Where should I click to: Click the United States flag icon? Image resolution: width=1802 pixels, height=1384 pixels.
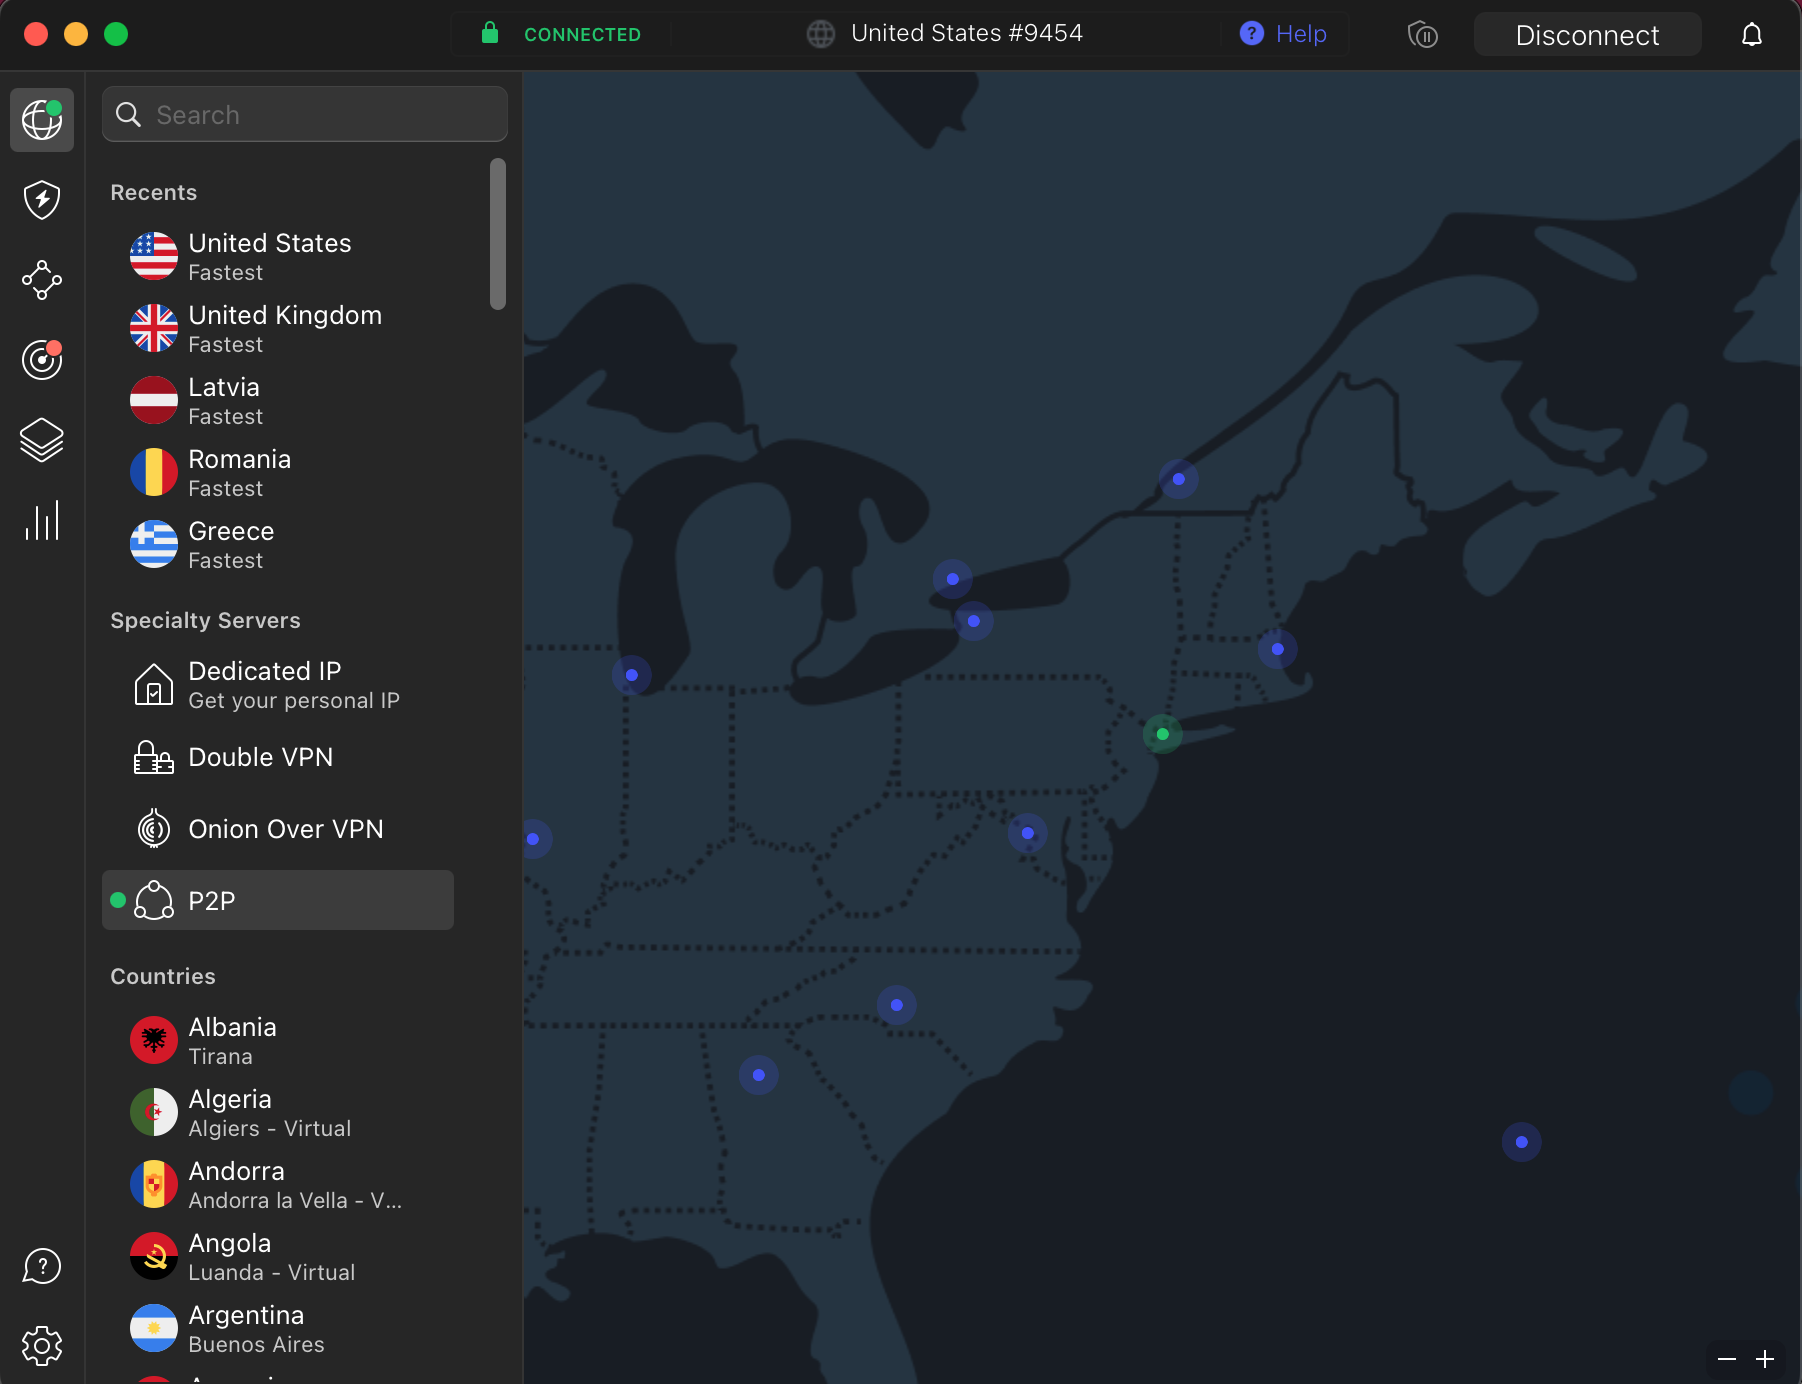[154, 256]
